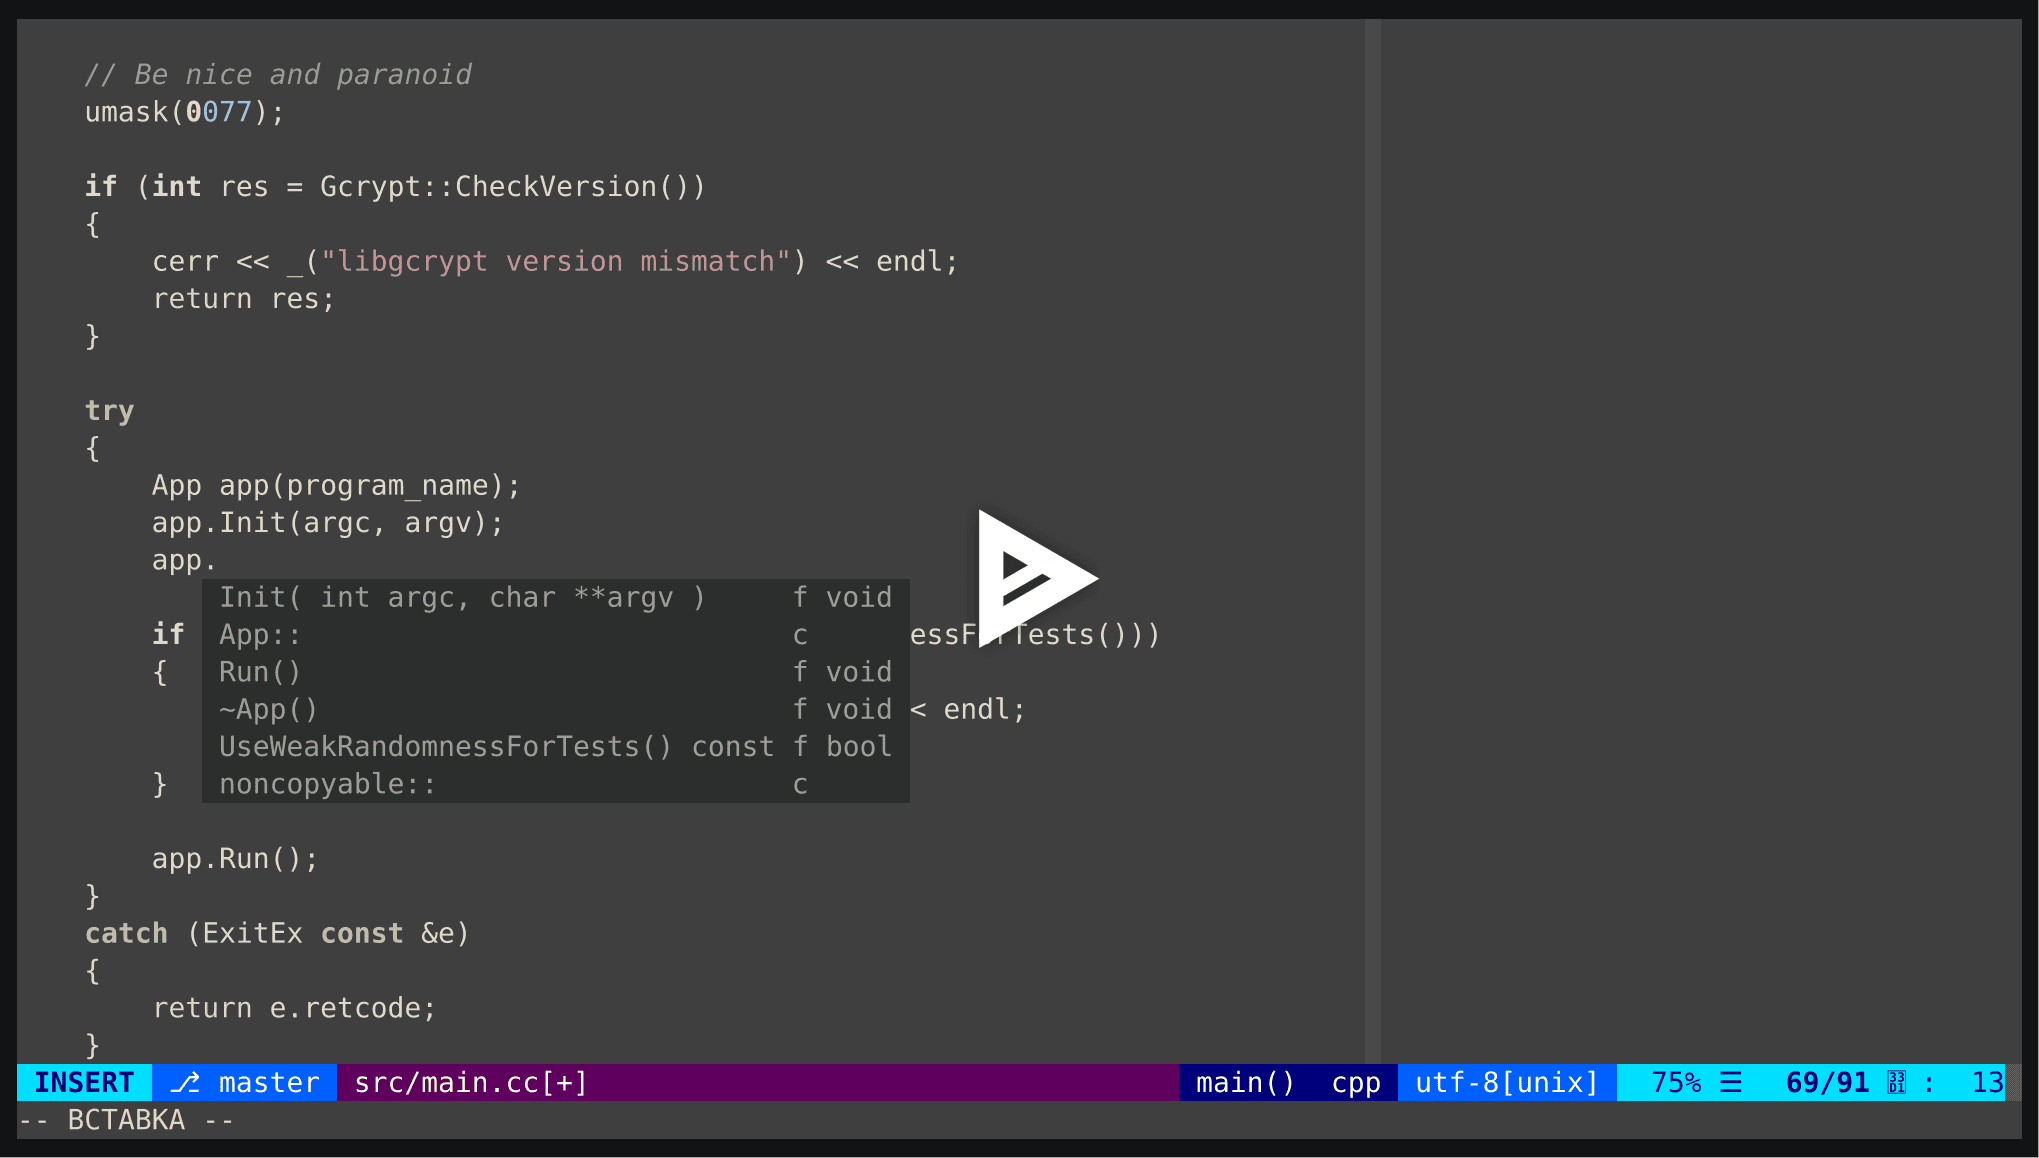Click the comment '// Be nice and paranoid'

tap(278, 75)
